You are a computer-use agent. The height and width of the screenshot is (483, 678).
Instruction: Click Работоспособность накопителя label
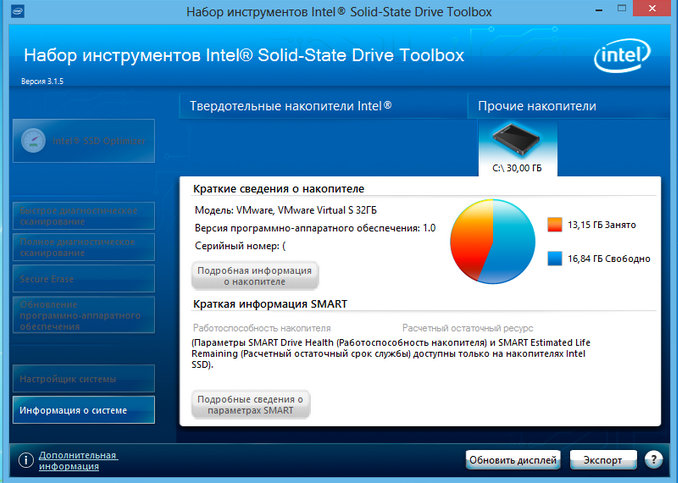click(262, 328)
